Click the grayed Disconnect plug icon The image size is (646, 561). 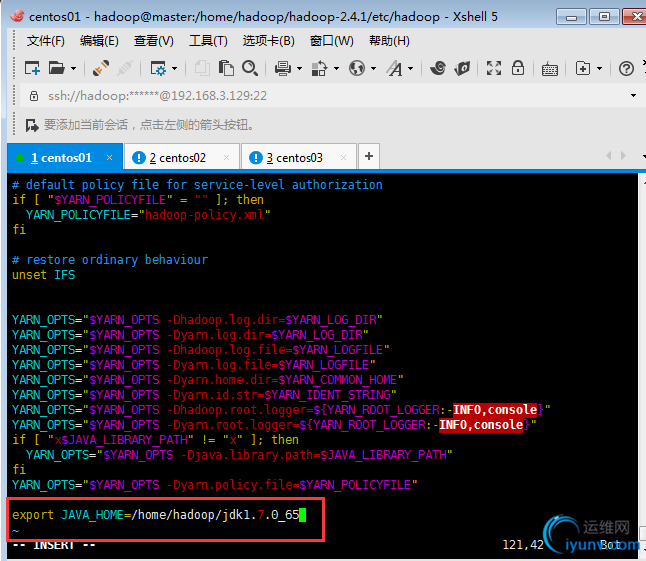pyautogui.click(x=125, y=68)
